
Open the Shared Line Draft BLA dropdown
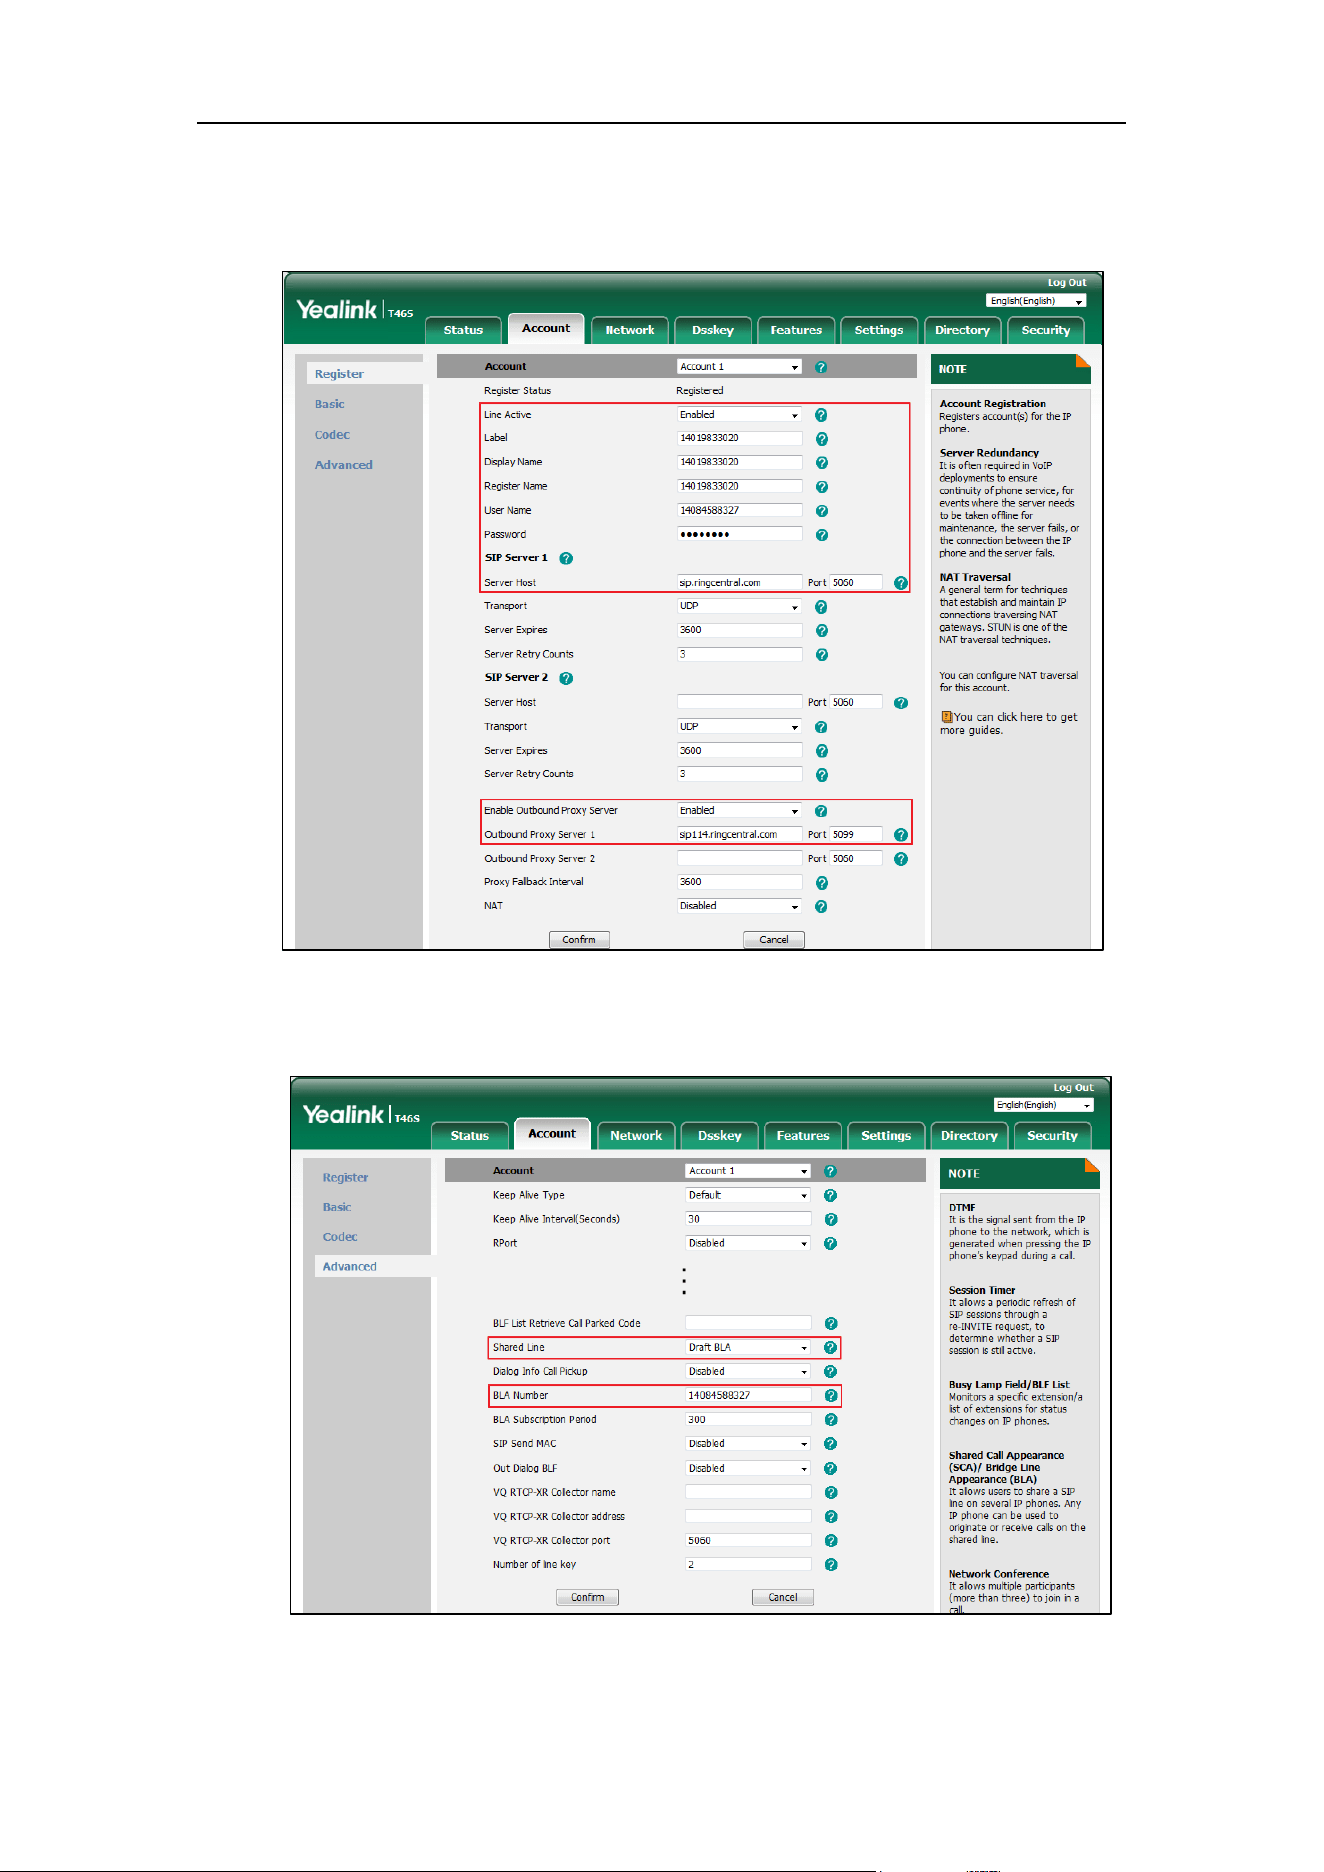(x=748, y=1348)
